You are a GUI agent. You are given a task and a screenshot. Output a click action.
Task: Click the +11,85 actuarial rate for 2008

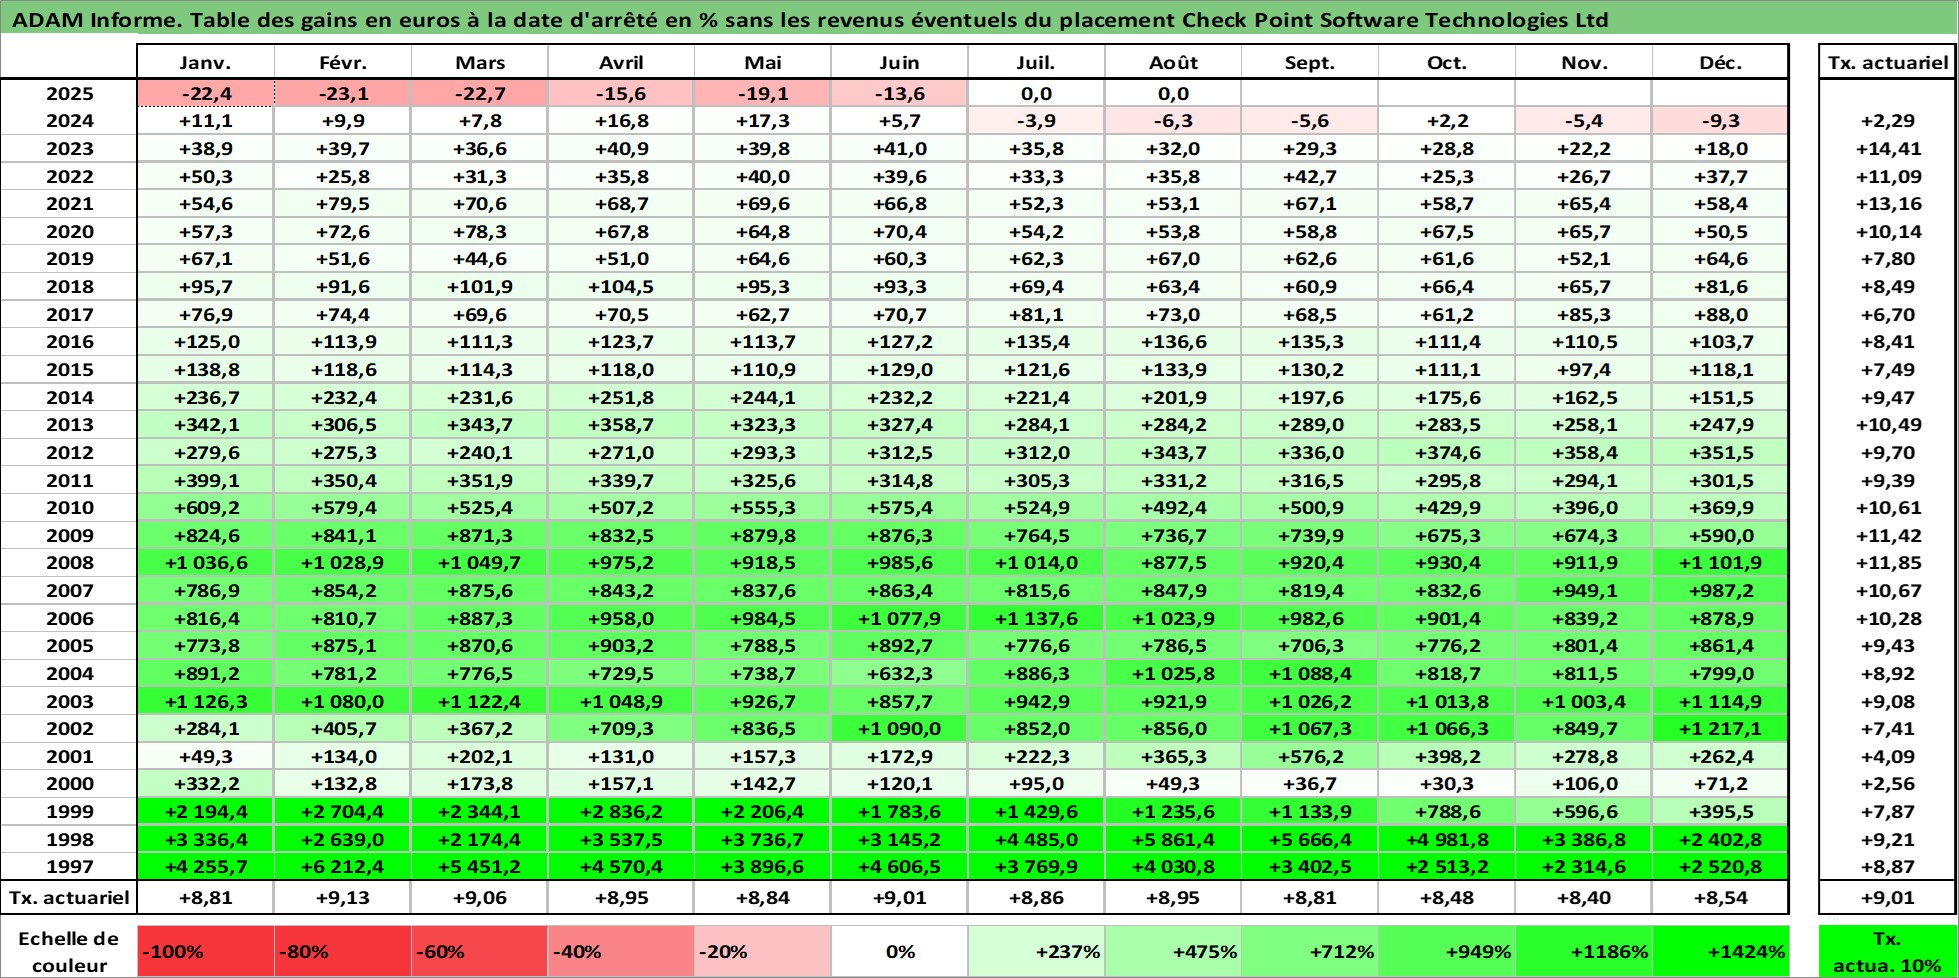coord(1887,563)
